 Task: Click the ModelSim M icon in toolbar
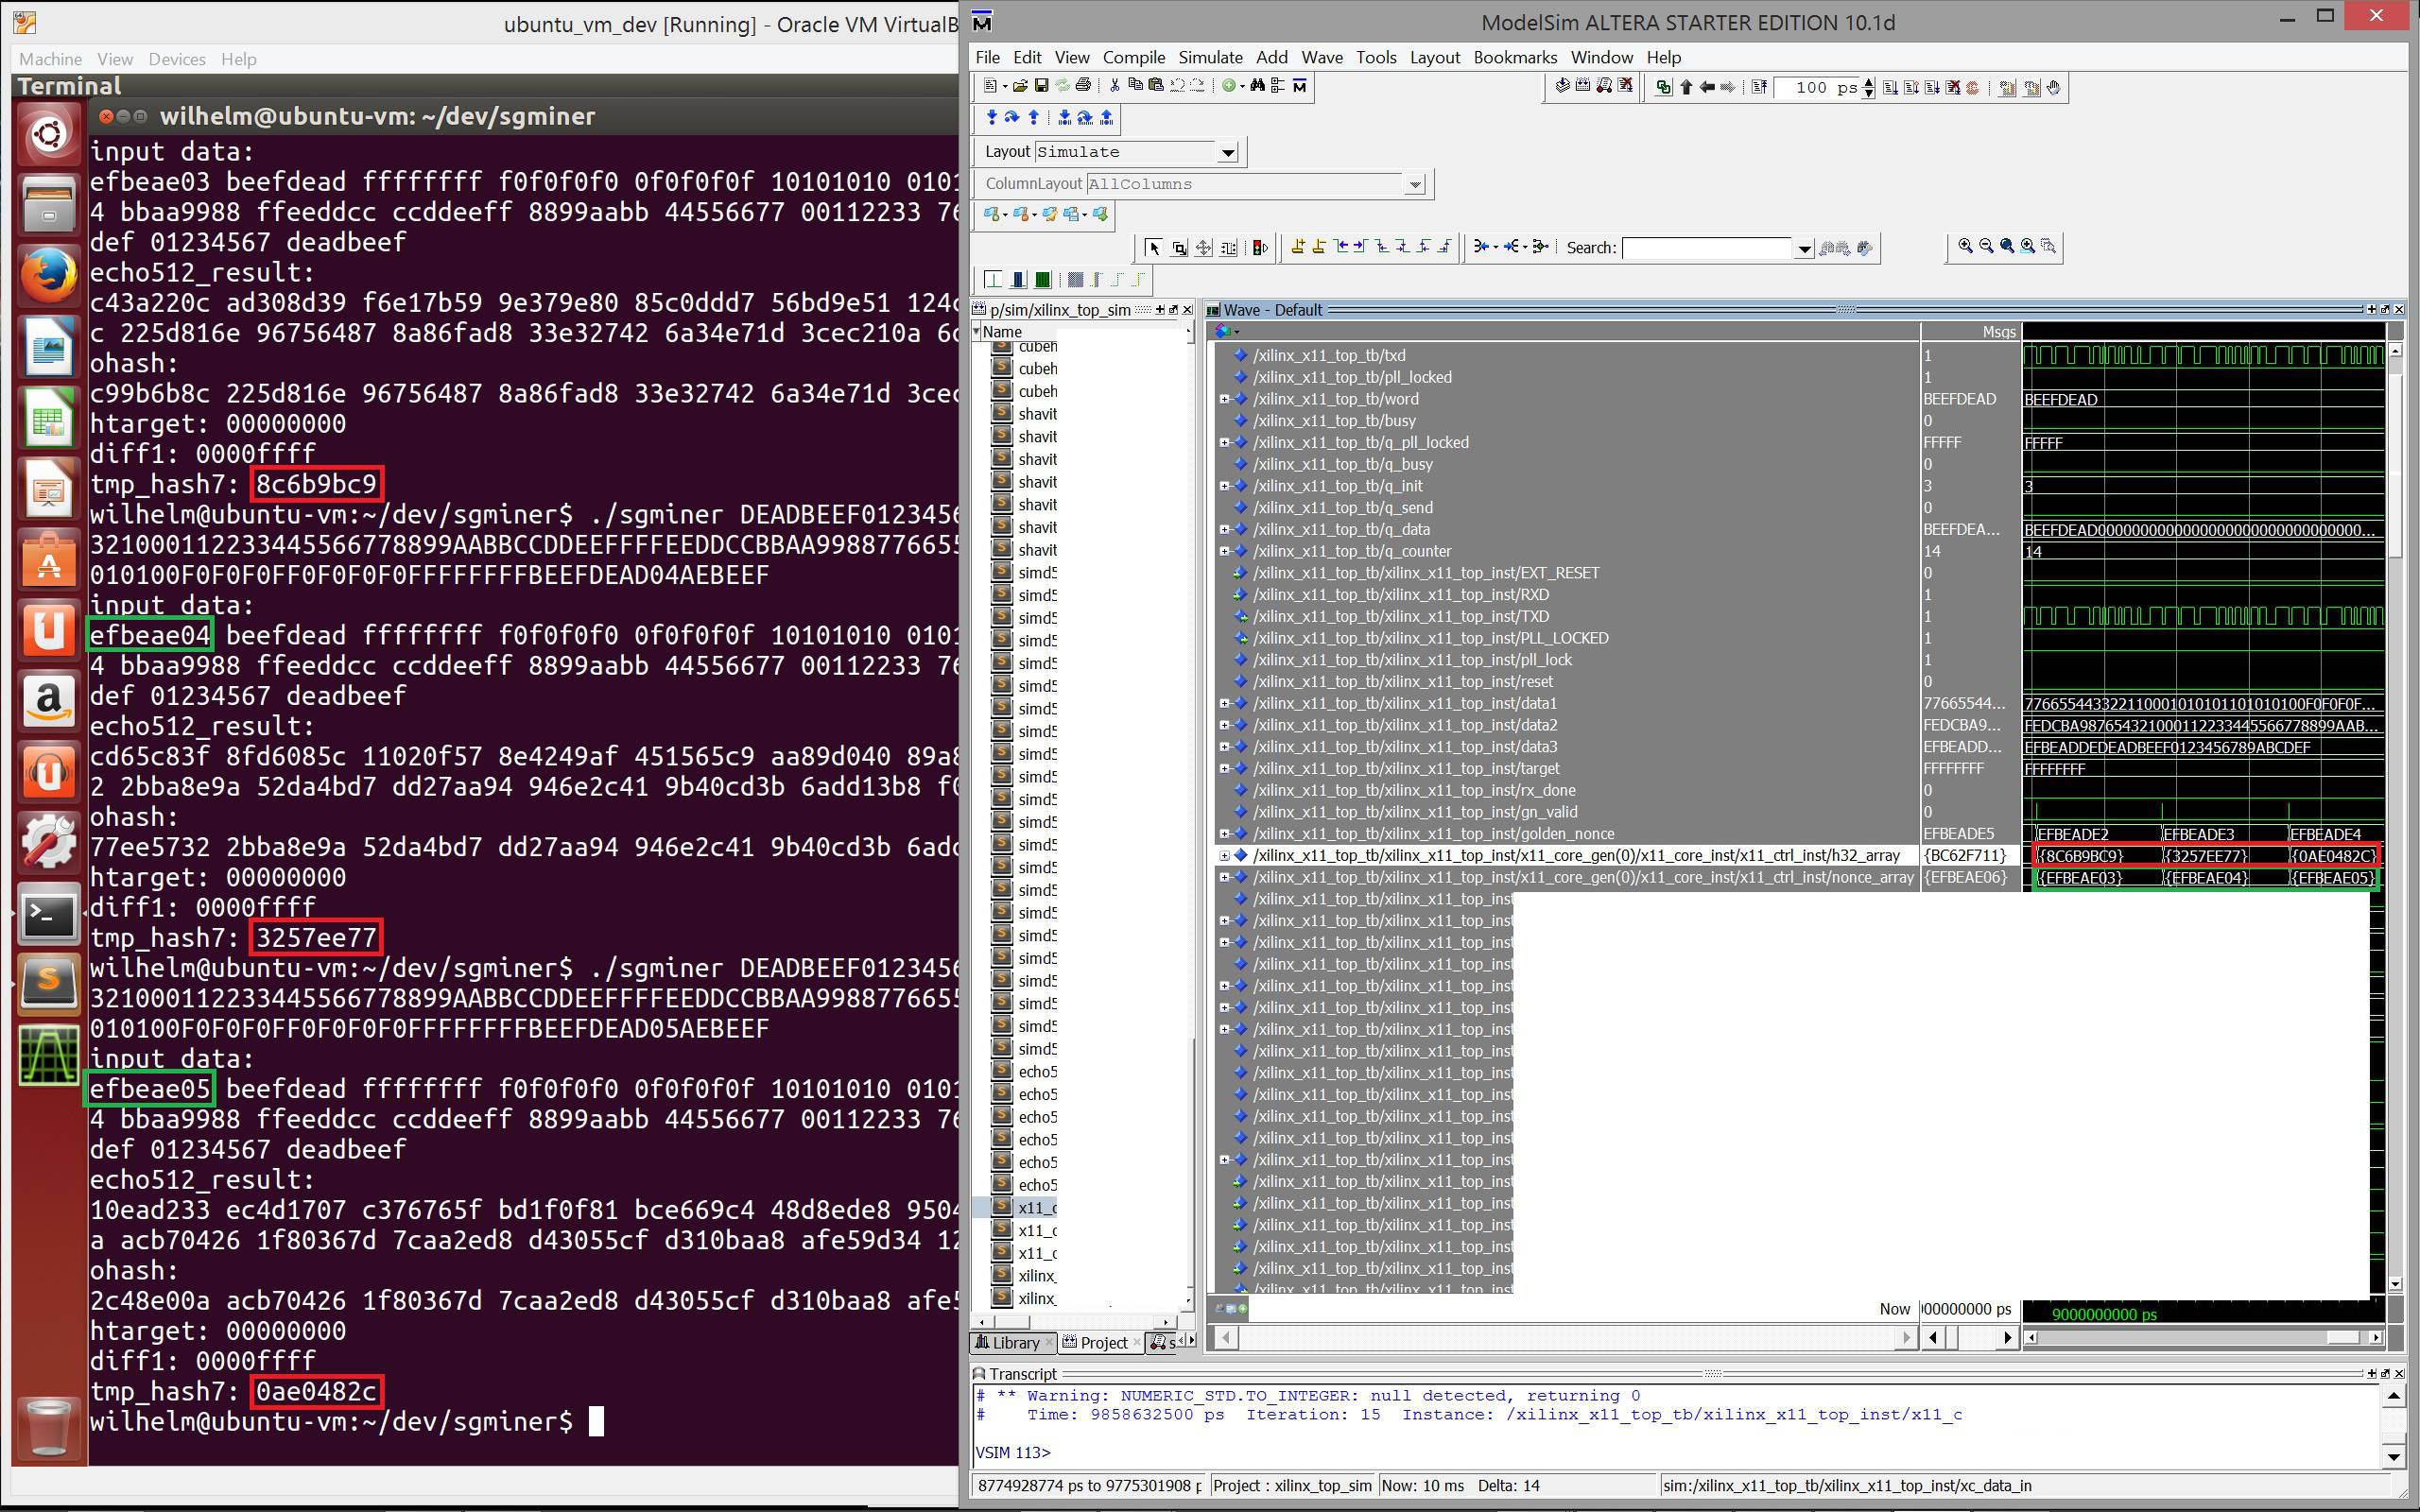(x=1300, y=86)
